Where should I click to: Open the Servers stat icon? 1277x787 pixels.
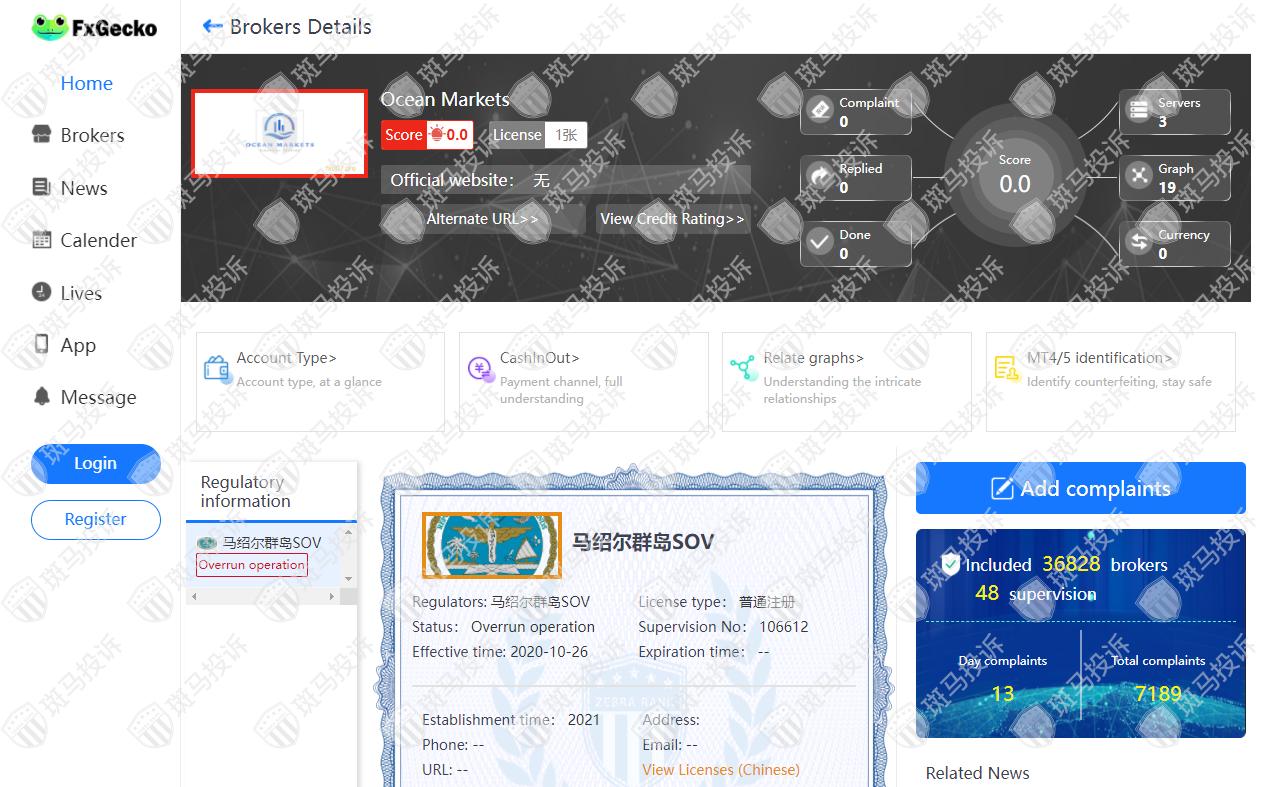coord(1139,110)
